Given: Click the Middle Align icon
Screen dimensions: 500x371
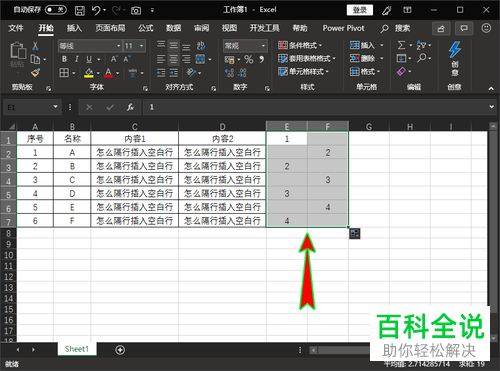Looking at the screenshot, I should click(174, 45).
